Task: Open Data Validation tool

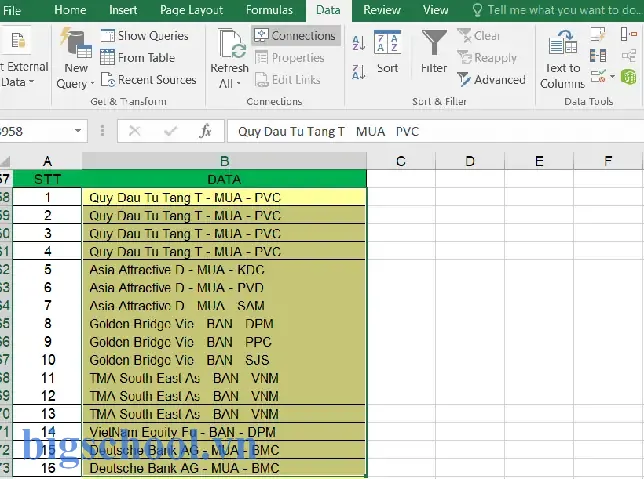Action: (598, 76)
